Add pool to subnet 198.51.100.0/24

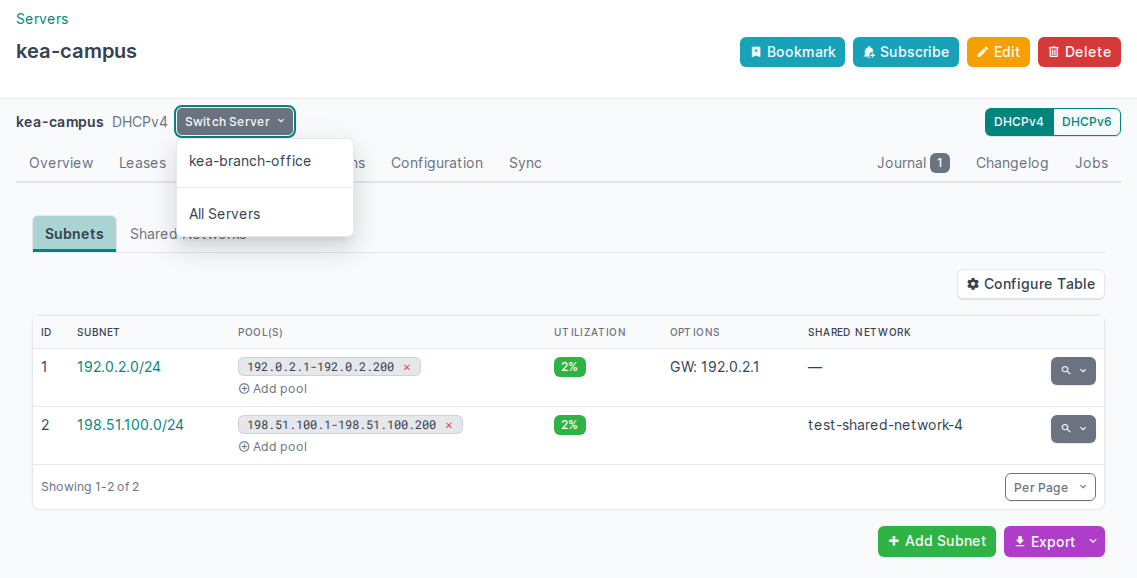pyautogui.click(x=273, y=447)
